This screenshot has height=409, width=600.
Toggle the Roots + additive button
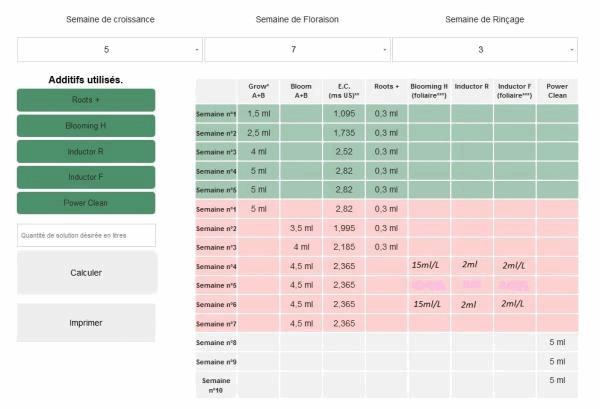(x=86, y=100)
